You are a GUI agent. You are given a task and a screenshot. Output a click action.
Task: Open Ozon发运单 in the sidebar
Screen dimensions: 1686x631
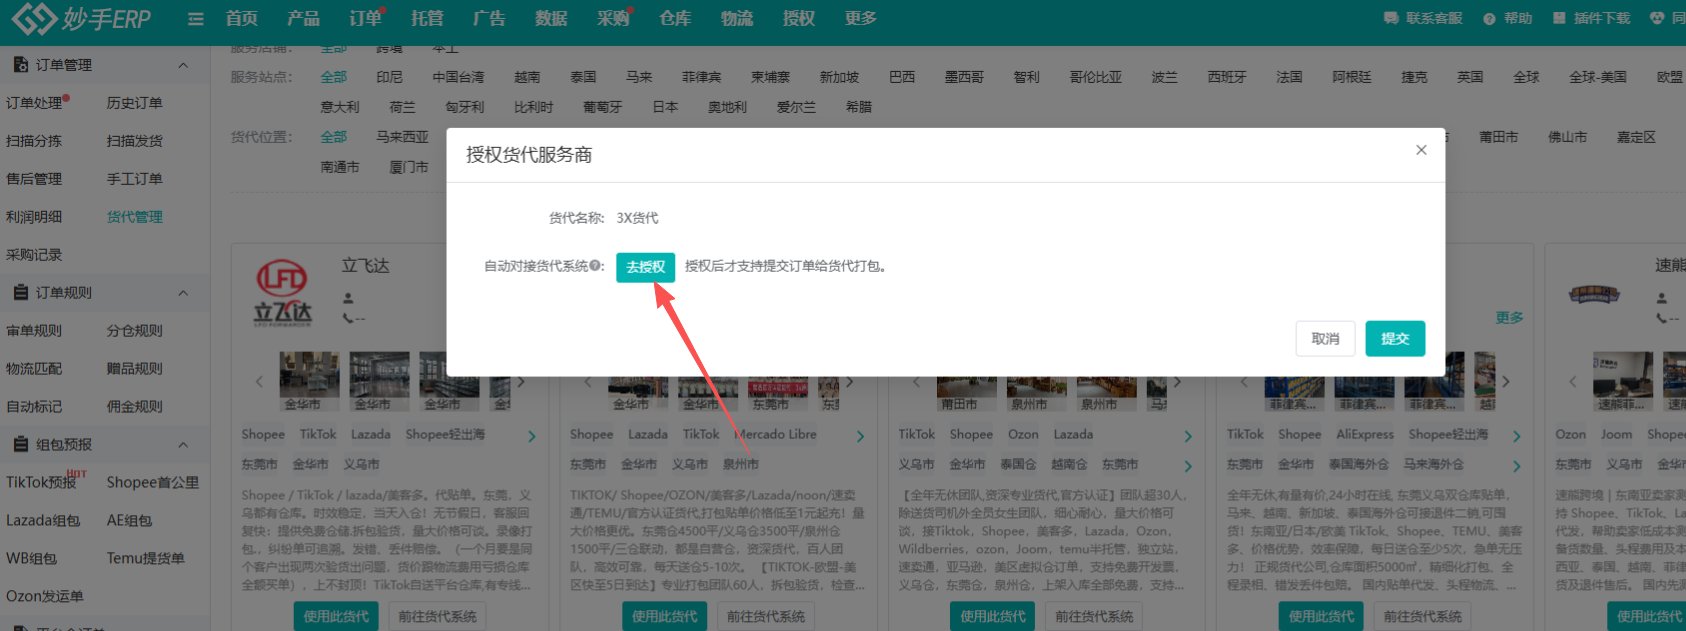pos(45,597)
